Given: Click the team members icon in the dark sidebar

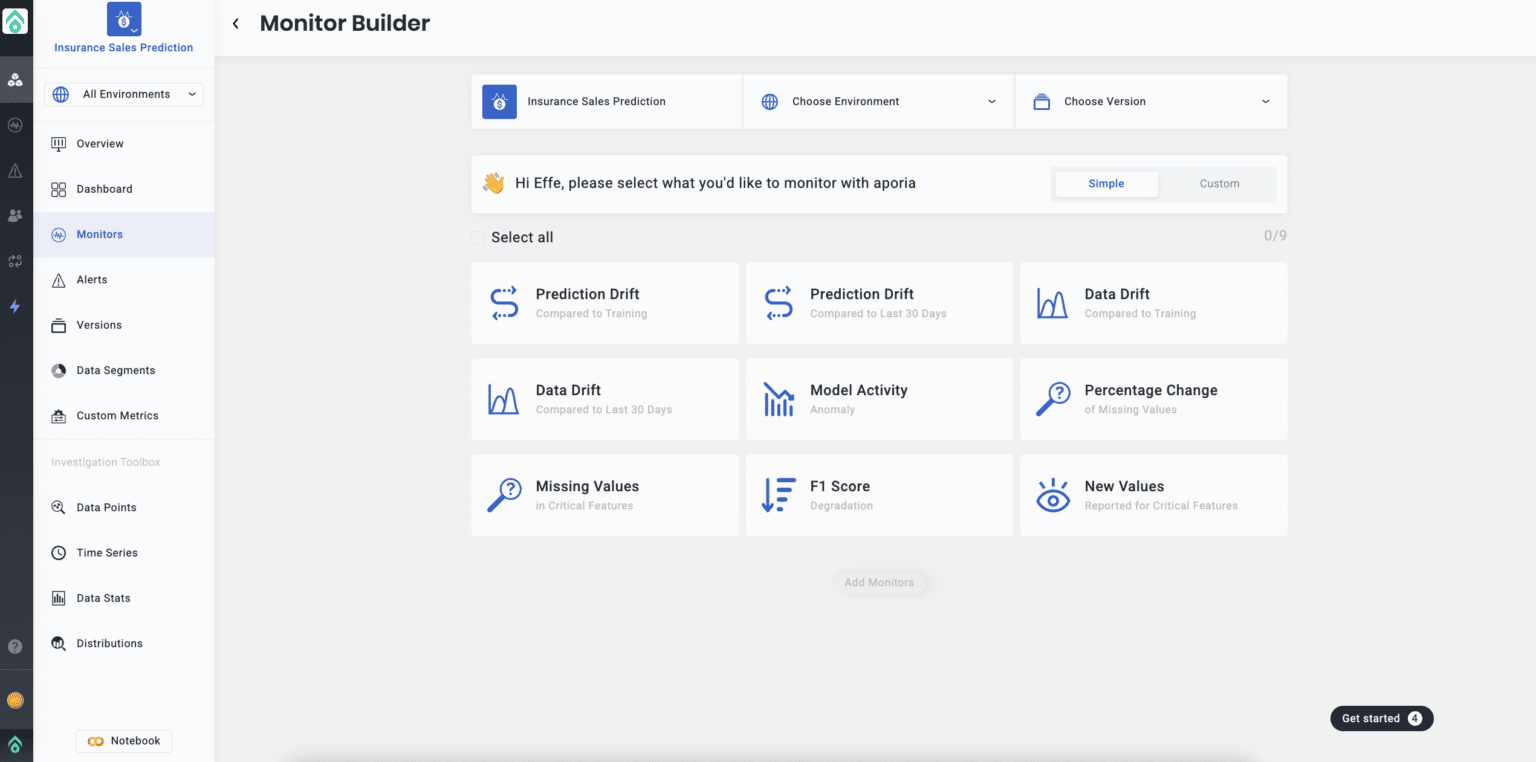Looking at the screenshot, I should (15, 215).
